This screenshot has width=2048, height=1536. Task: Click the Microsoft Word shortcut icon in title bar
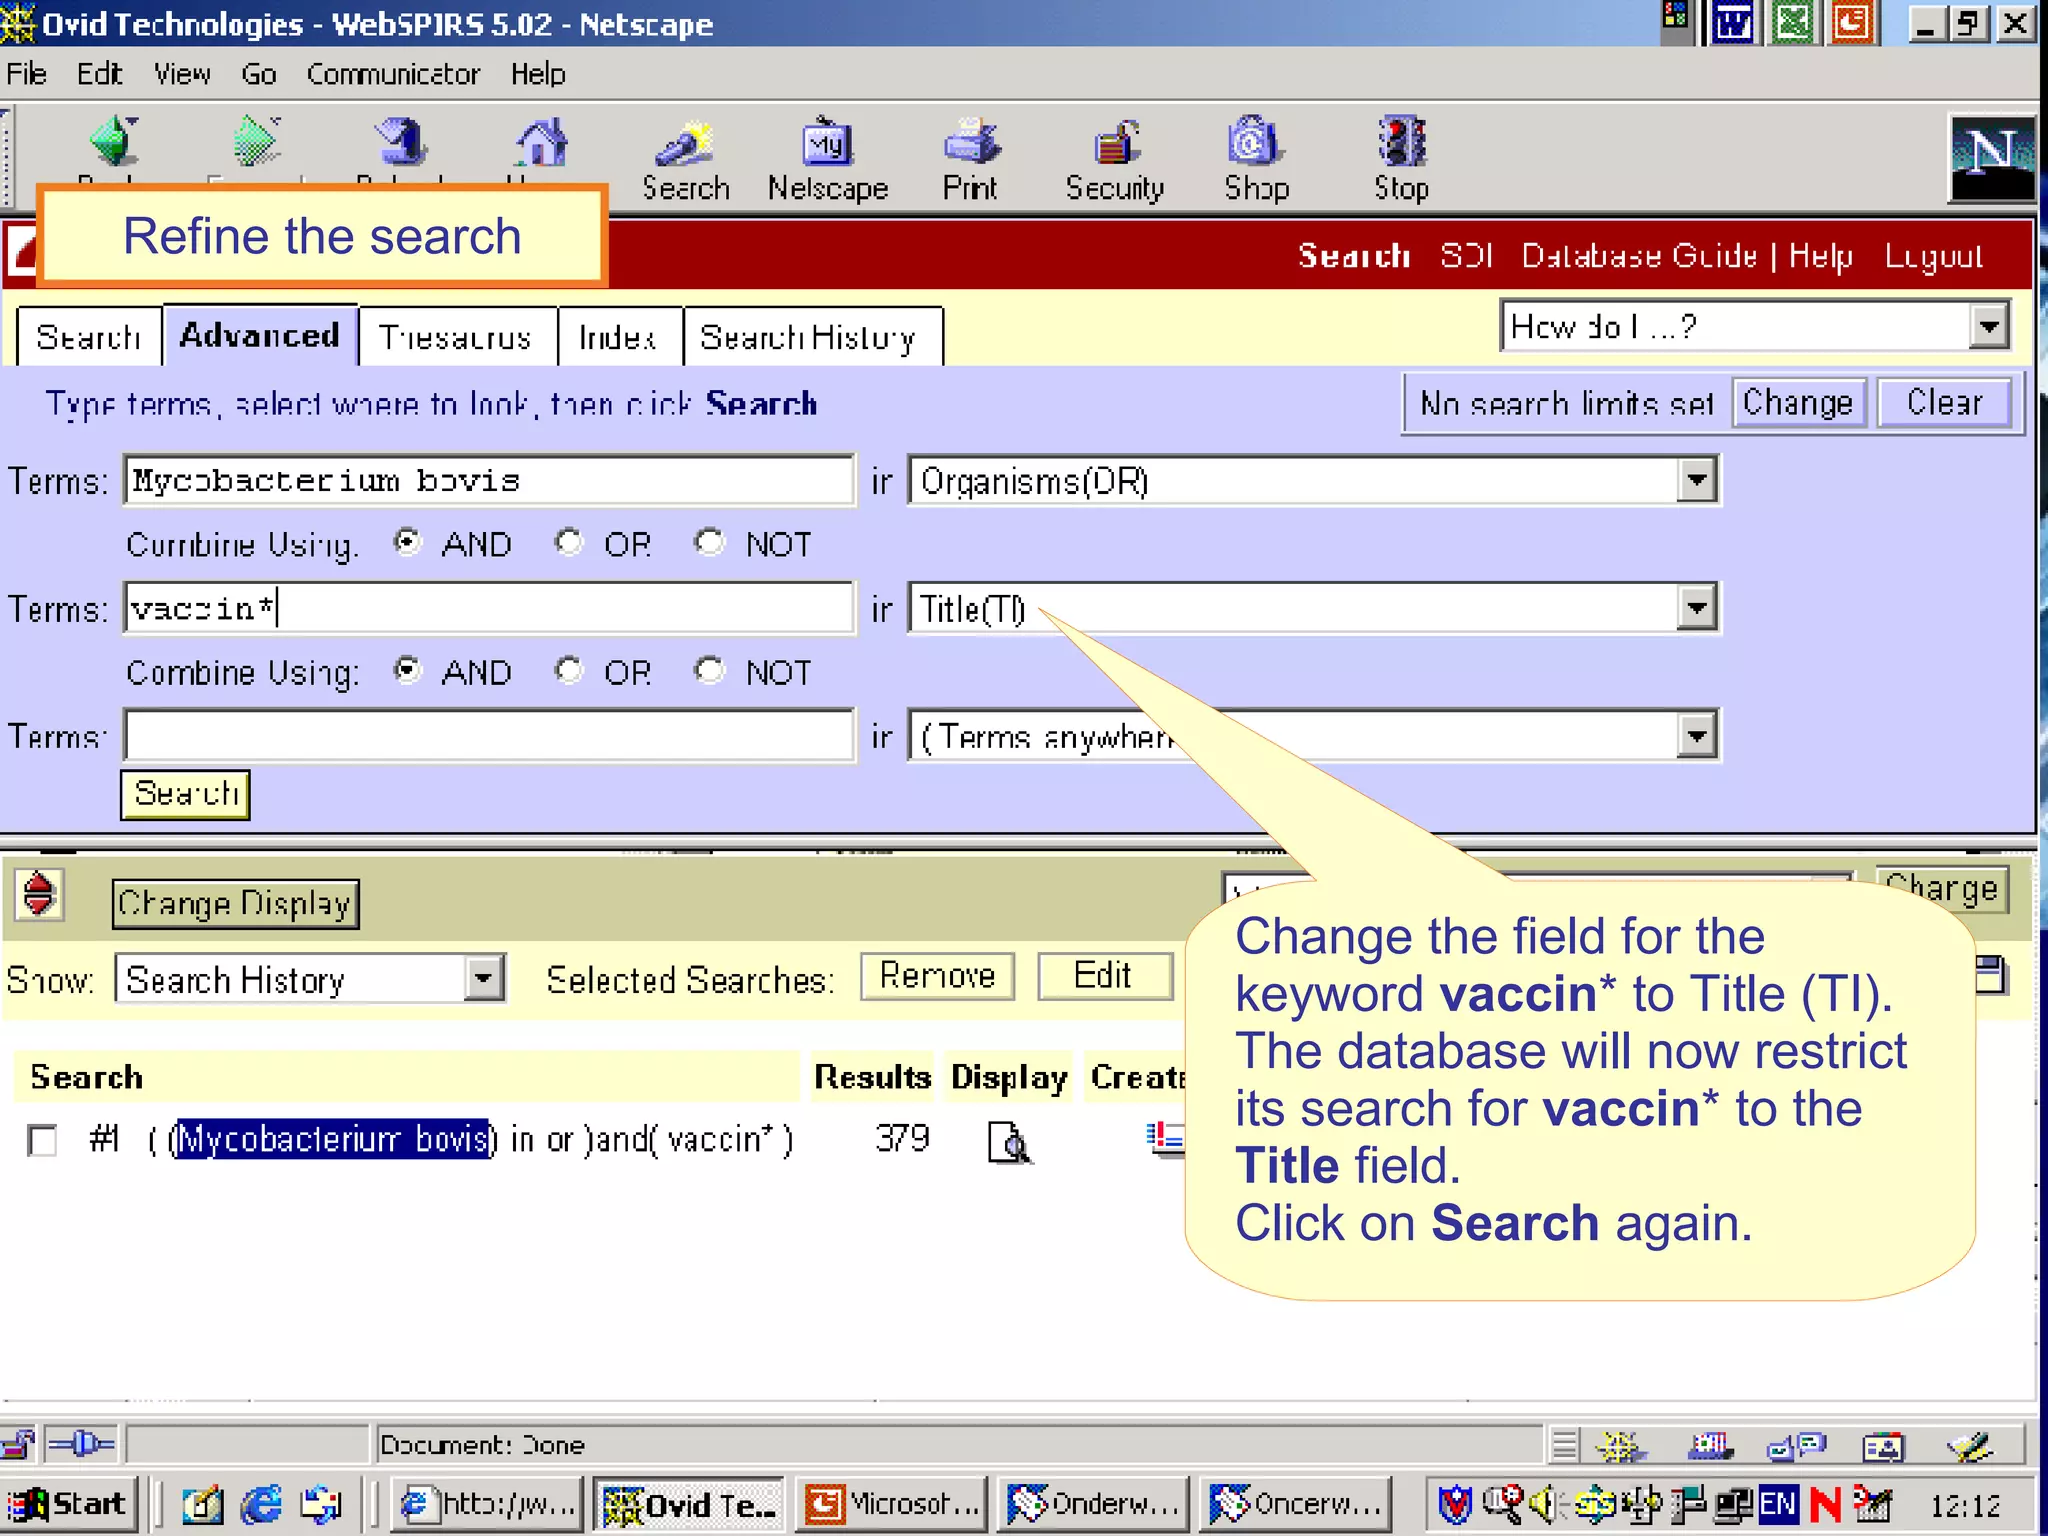(1732, 22)
